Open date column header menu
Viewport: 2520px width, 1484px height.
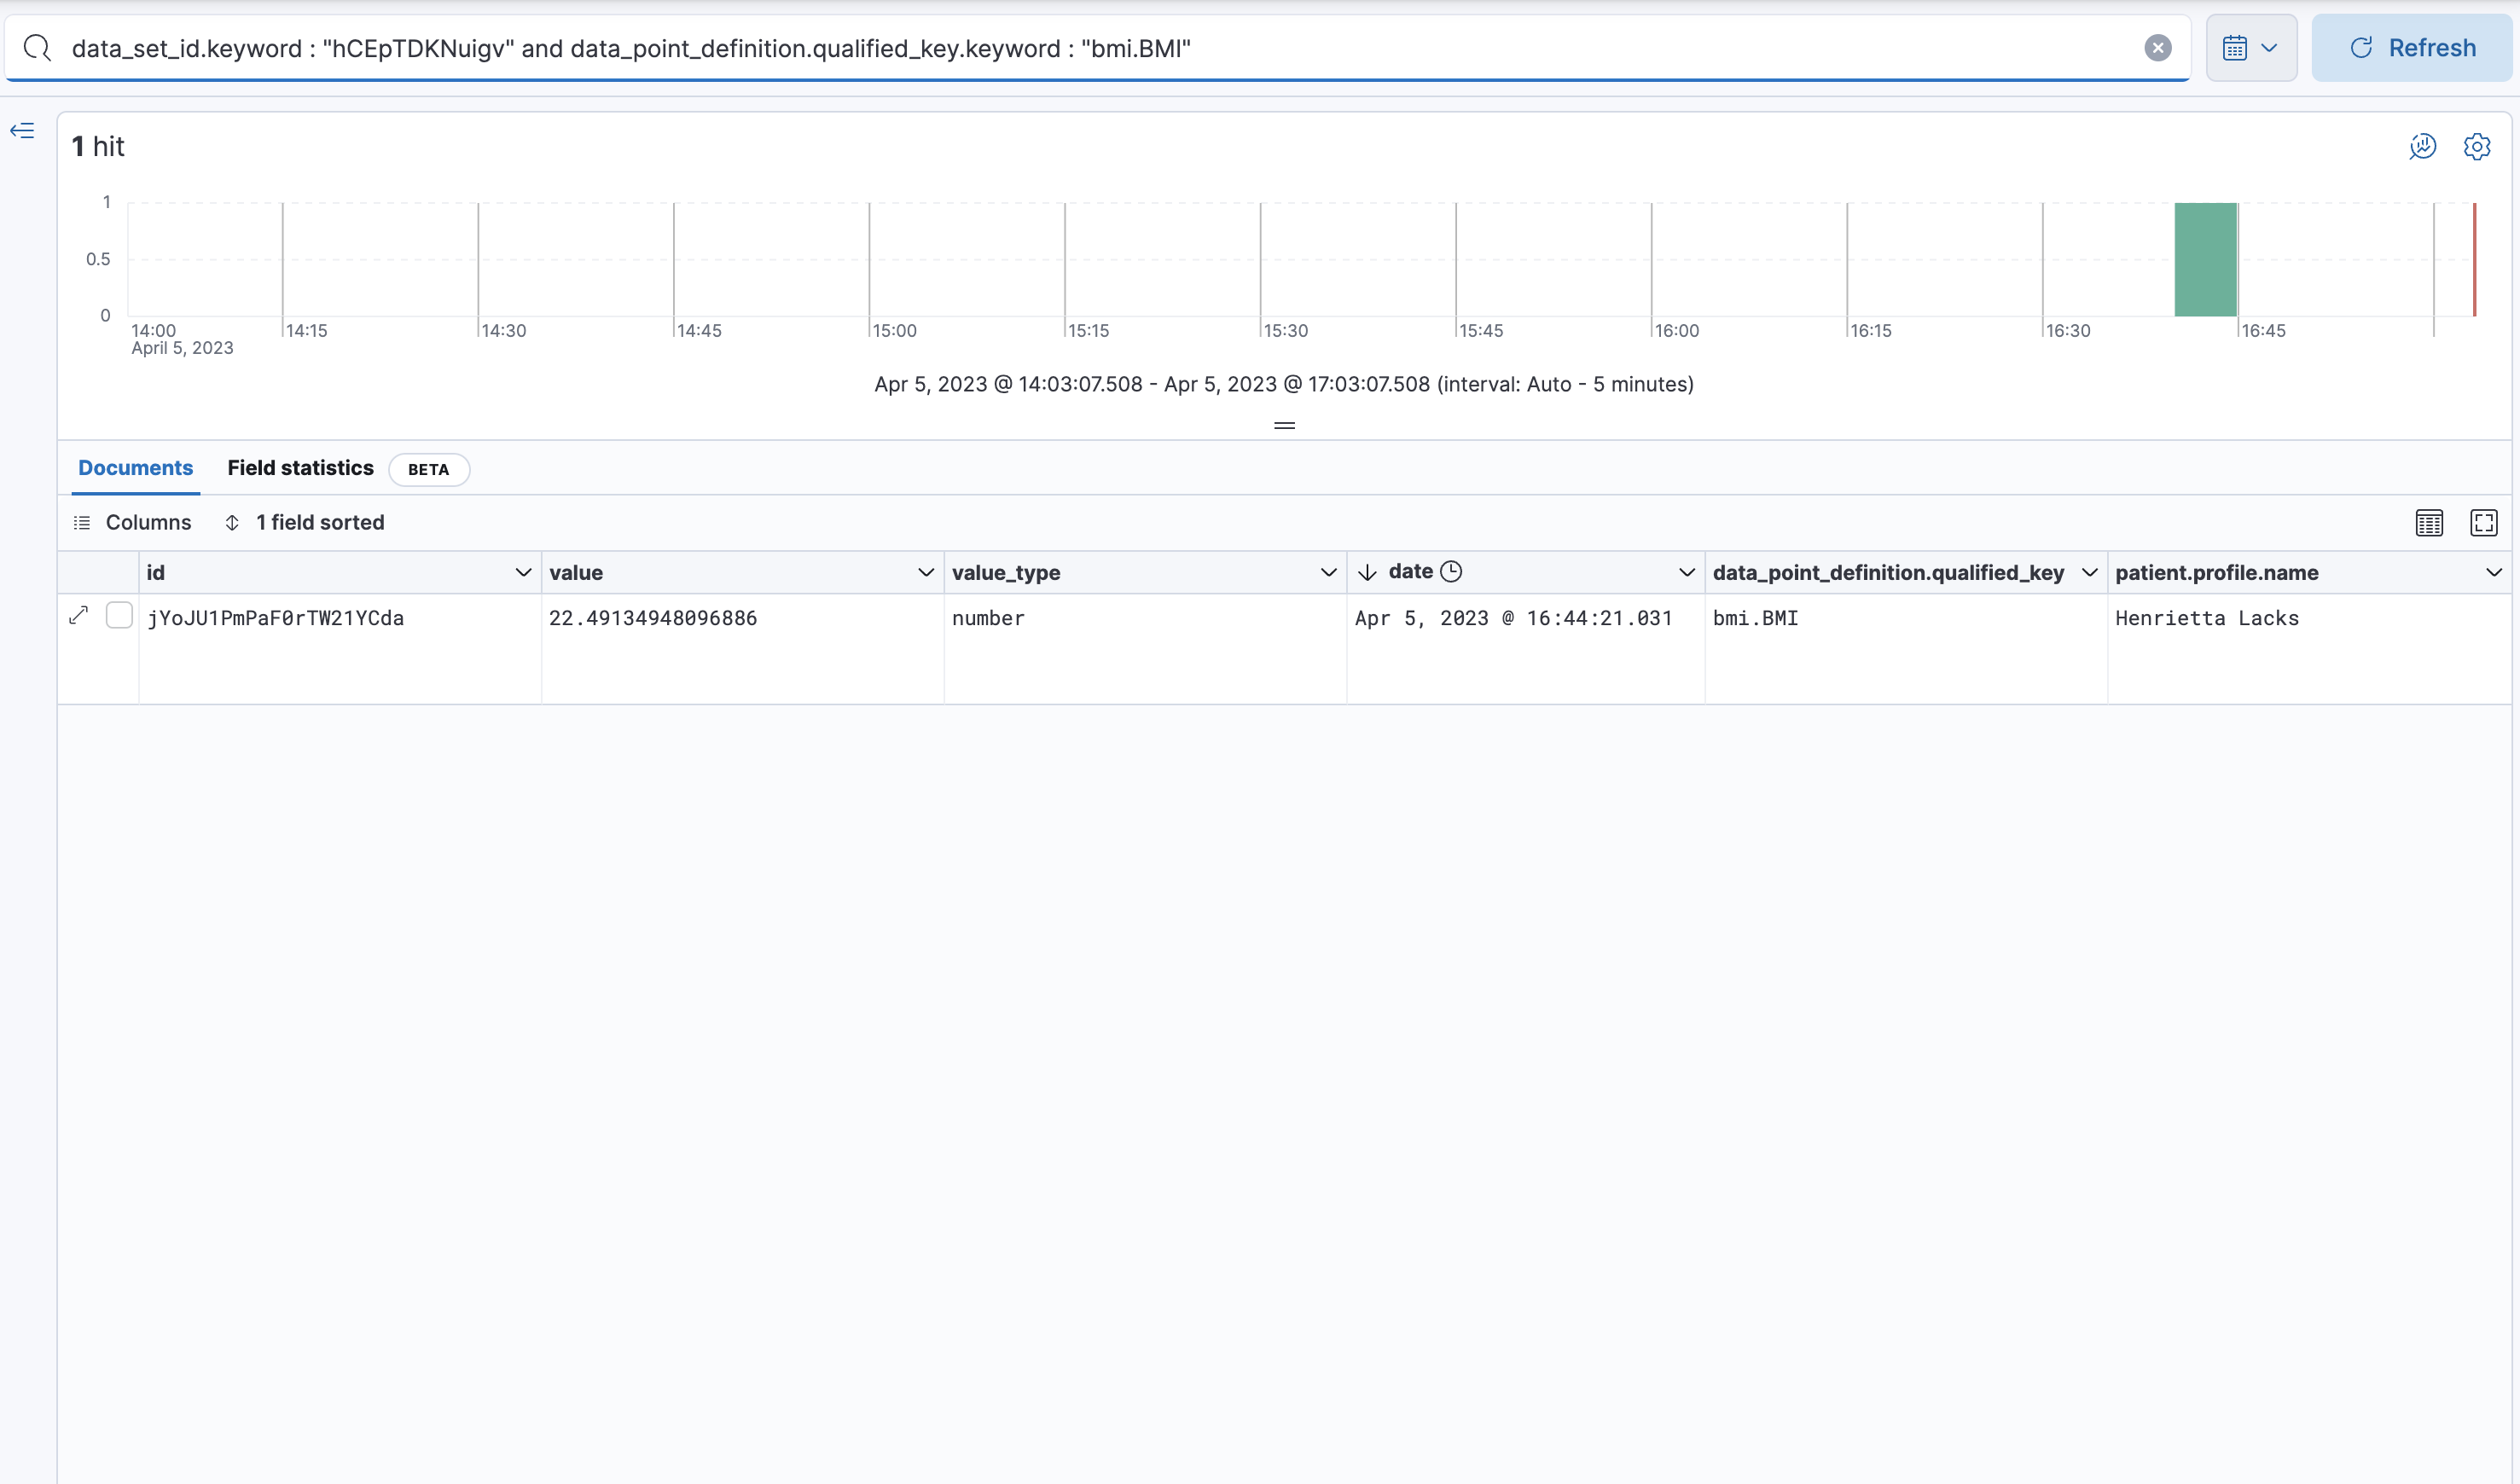[x=1686, y=573]
